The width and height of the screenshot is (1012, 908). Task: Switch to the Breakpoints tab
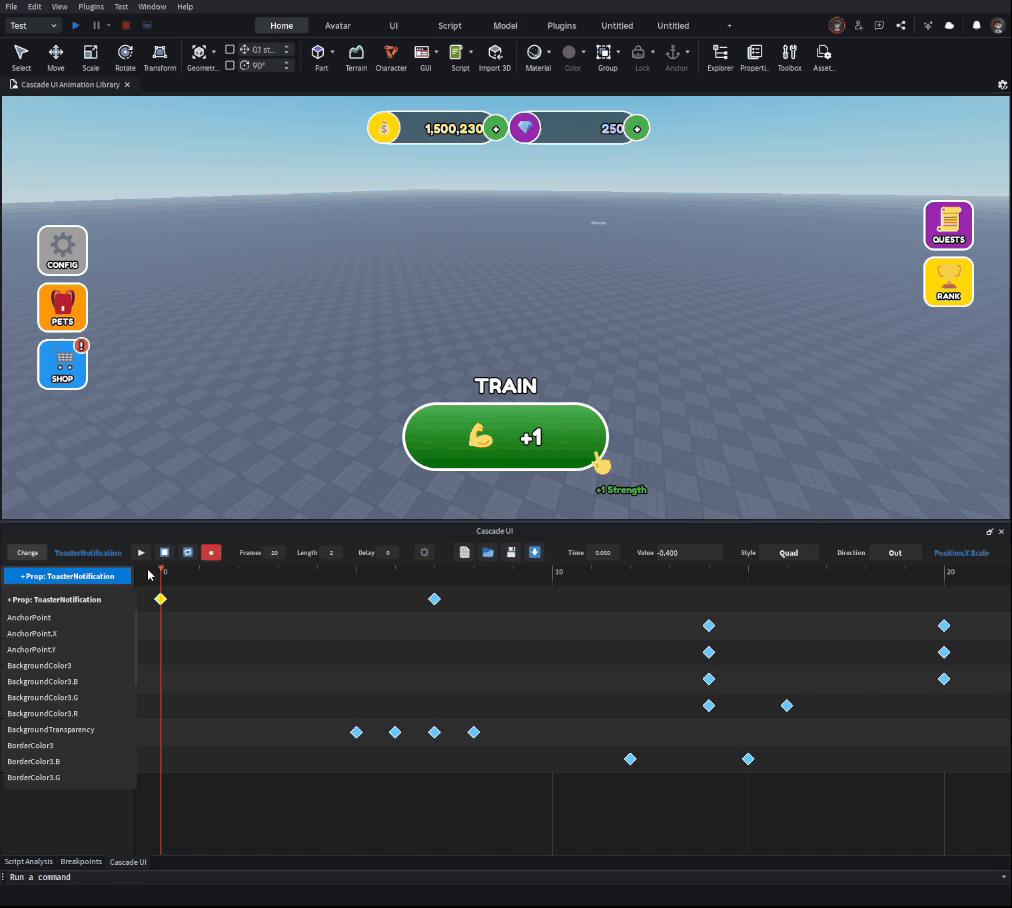point(81,861)
